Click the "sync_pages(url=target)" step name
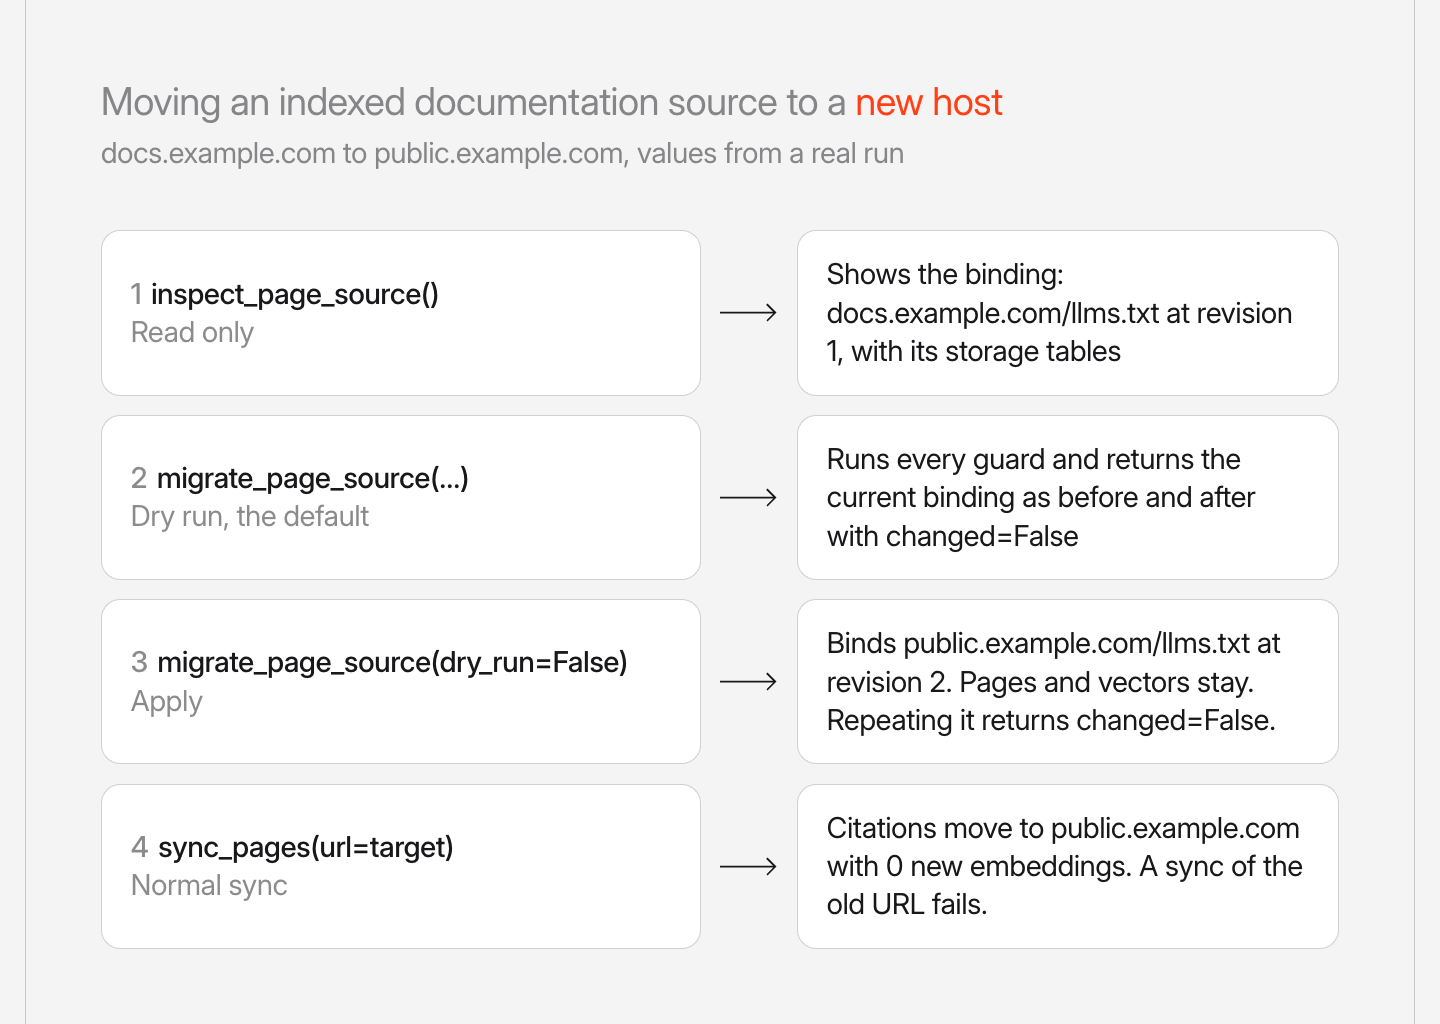This screenshot has width=1440, height=1024. click(x=306, y=847)
